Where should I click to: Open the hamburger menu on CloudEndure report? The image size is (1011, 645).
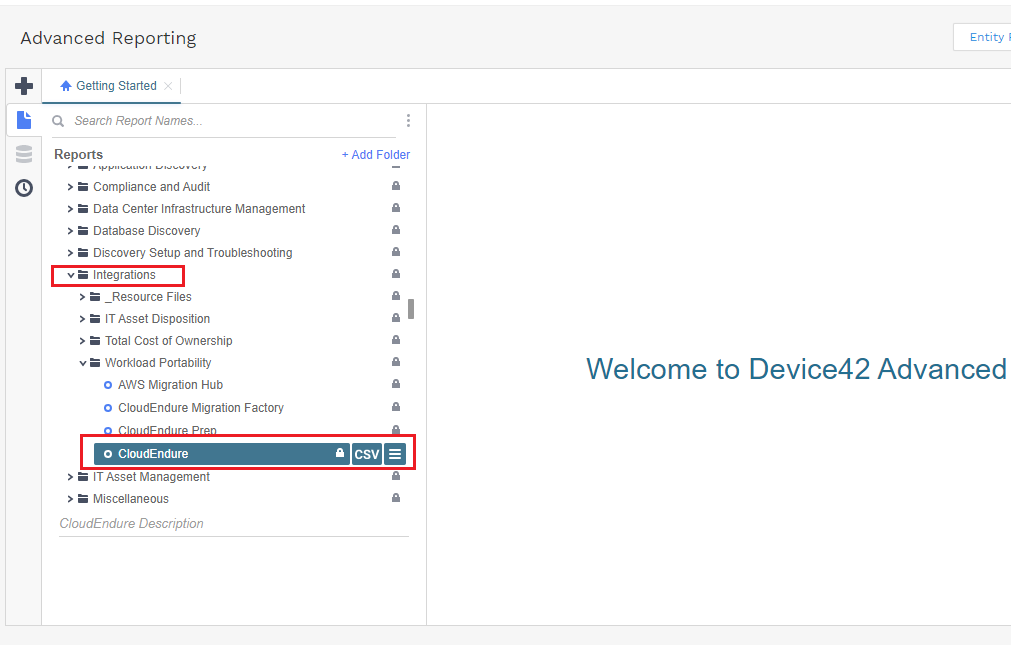pos(395,454)
